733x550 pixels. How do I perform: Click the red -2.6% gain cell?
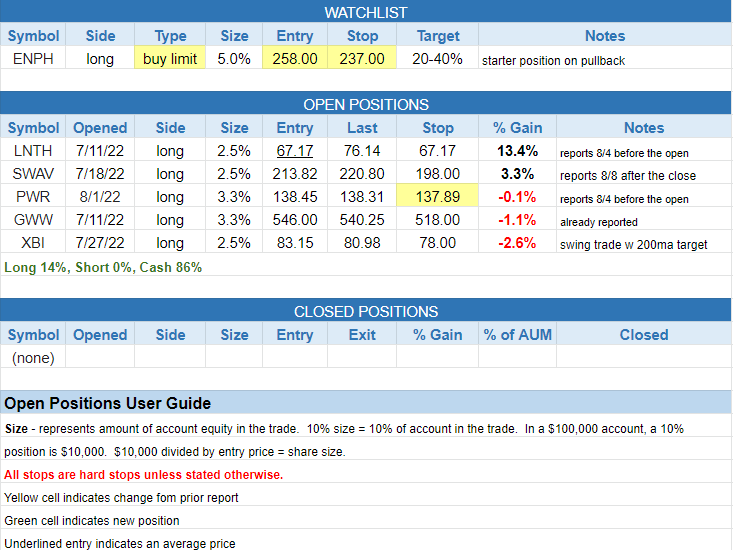[x=517, y=243]
